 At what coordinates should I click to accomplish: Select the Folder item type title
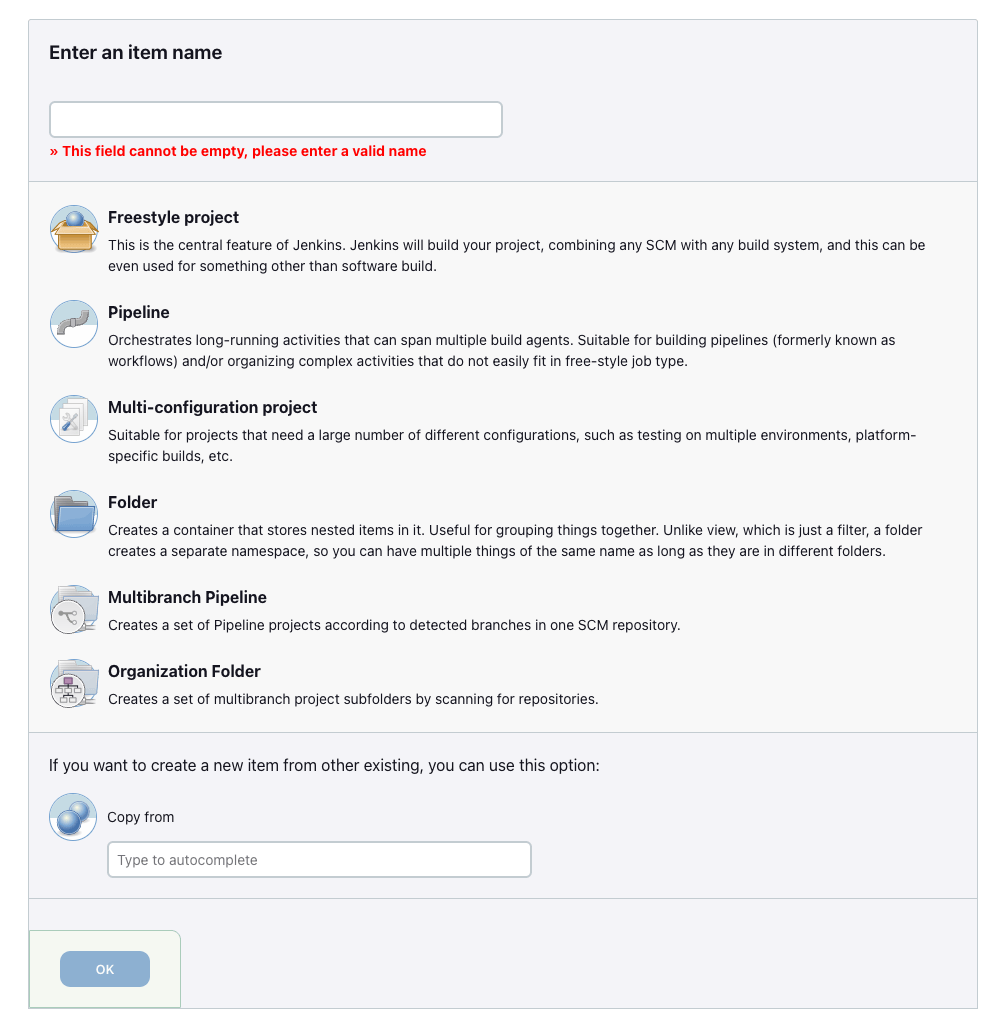tap(132, 502)
